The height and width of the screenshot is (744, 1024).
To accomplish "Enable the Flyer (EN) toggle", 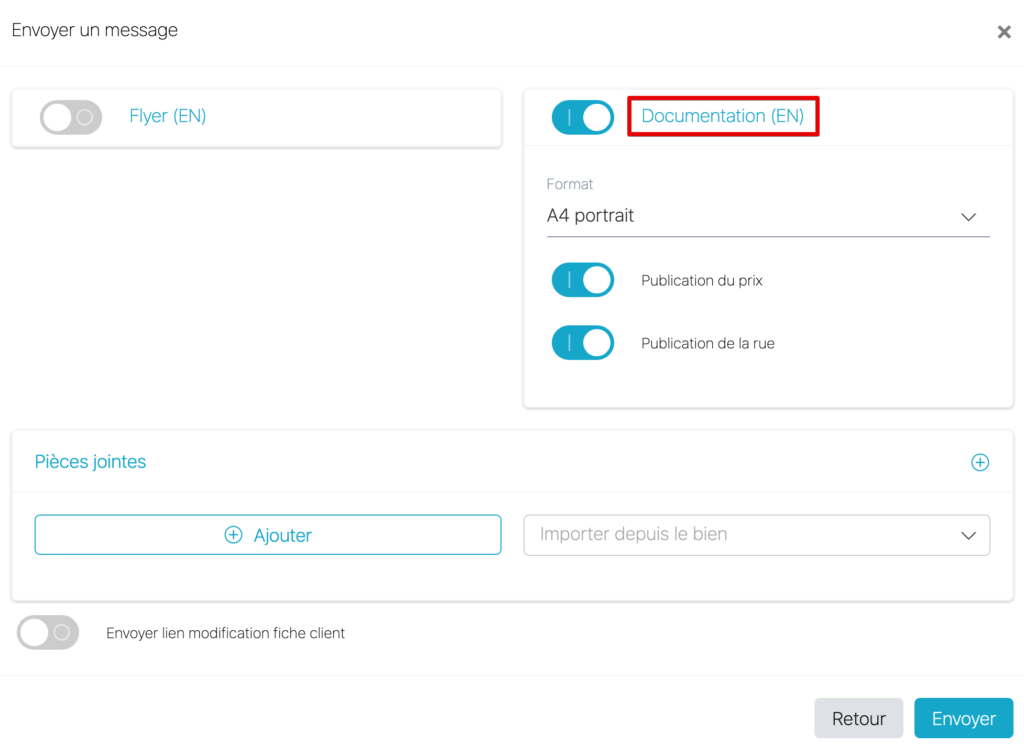I will click(x=71, y=117).
